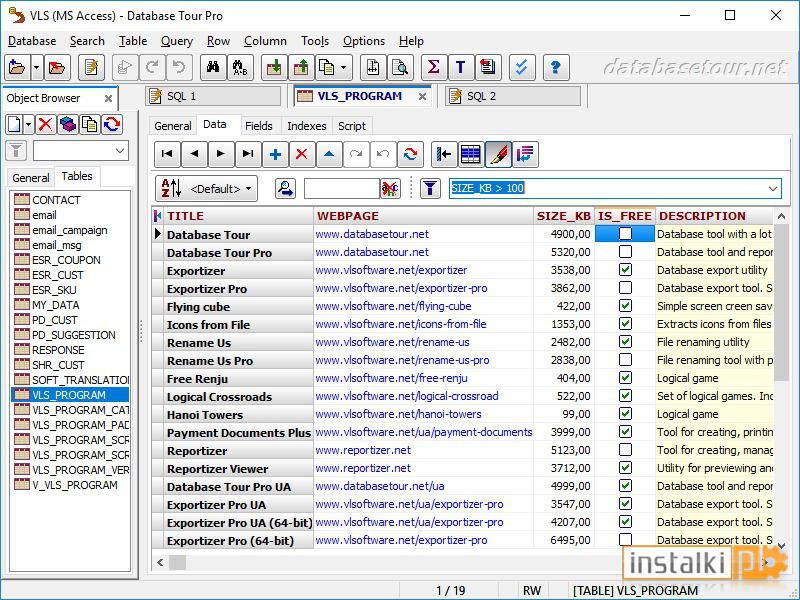Go to the previous record arrow

[194, 154]
